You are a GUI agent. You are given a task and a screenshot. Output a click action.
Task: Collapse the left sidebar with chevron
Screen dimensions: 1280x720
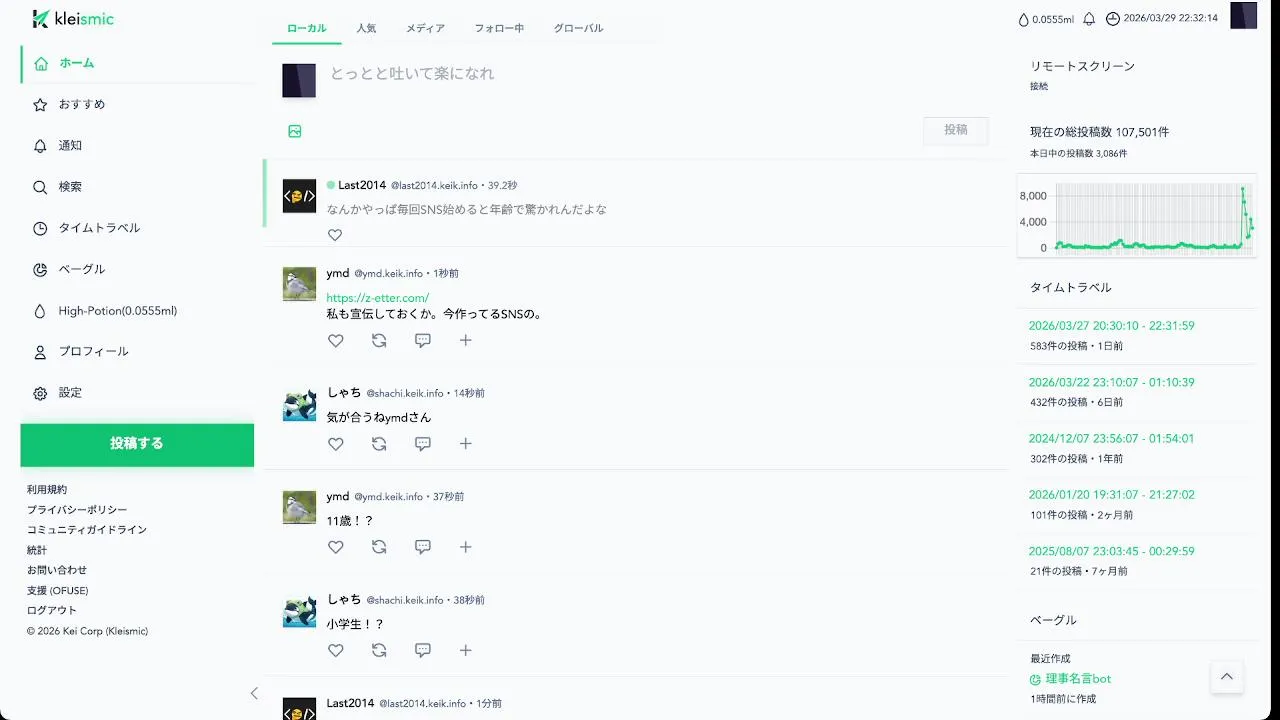[254, 693]
